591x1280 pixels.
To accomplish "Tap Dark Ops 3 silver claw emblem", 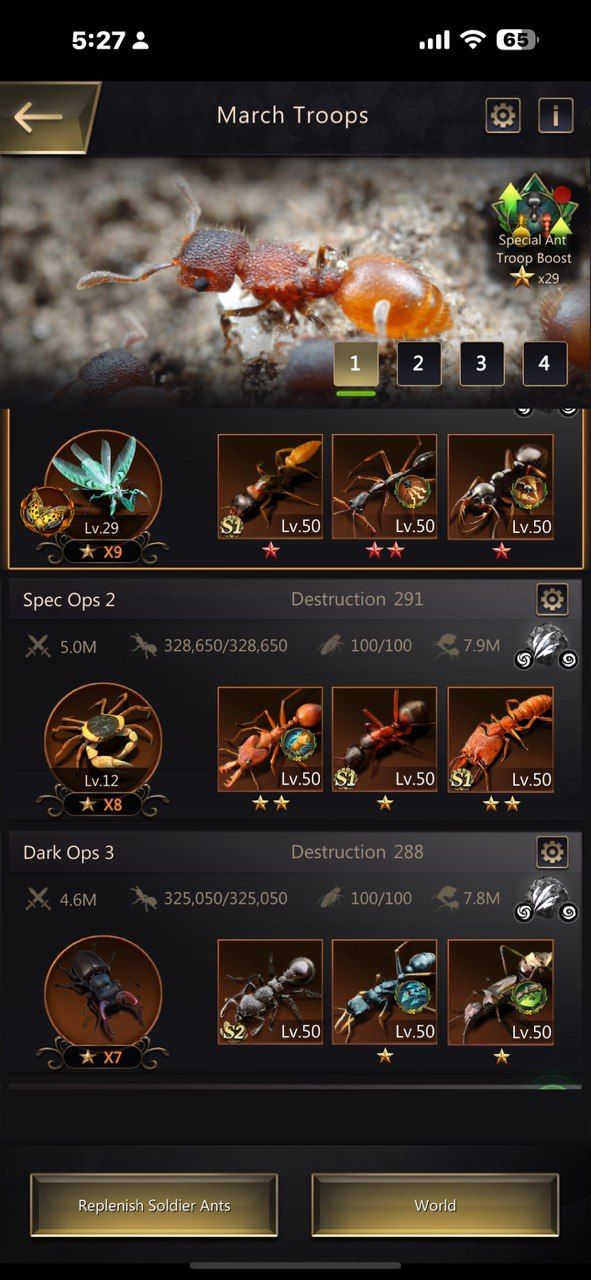I will 547,900.
